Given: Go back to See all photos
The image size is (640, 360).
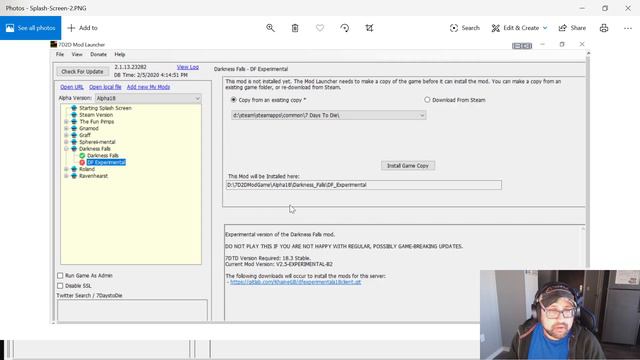Looking at the screenshot, I should click(x=31, y=28).
